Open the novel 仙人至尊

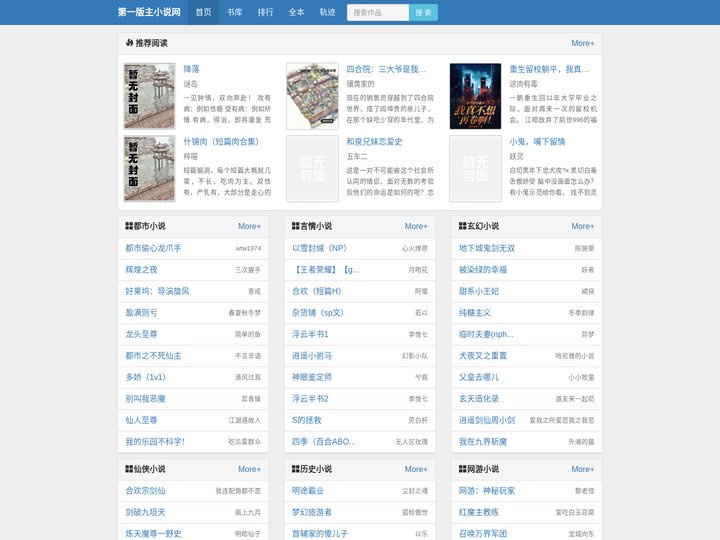pos(141,420)
